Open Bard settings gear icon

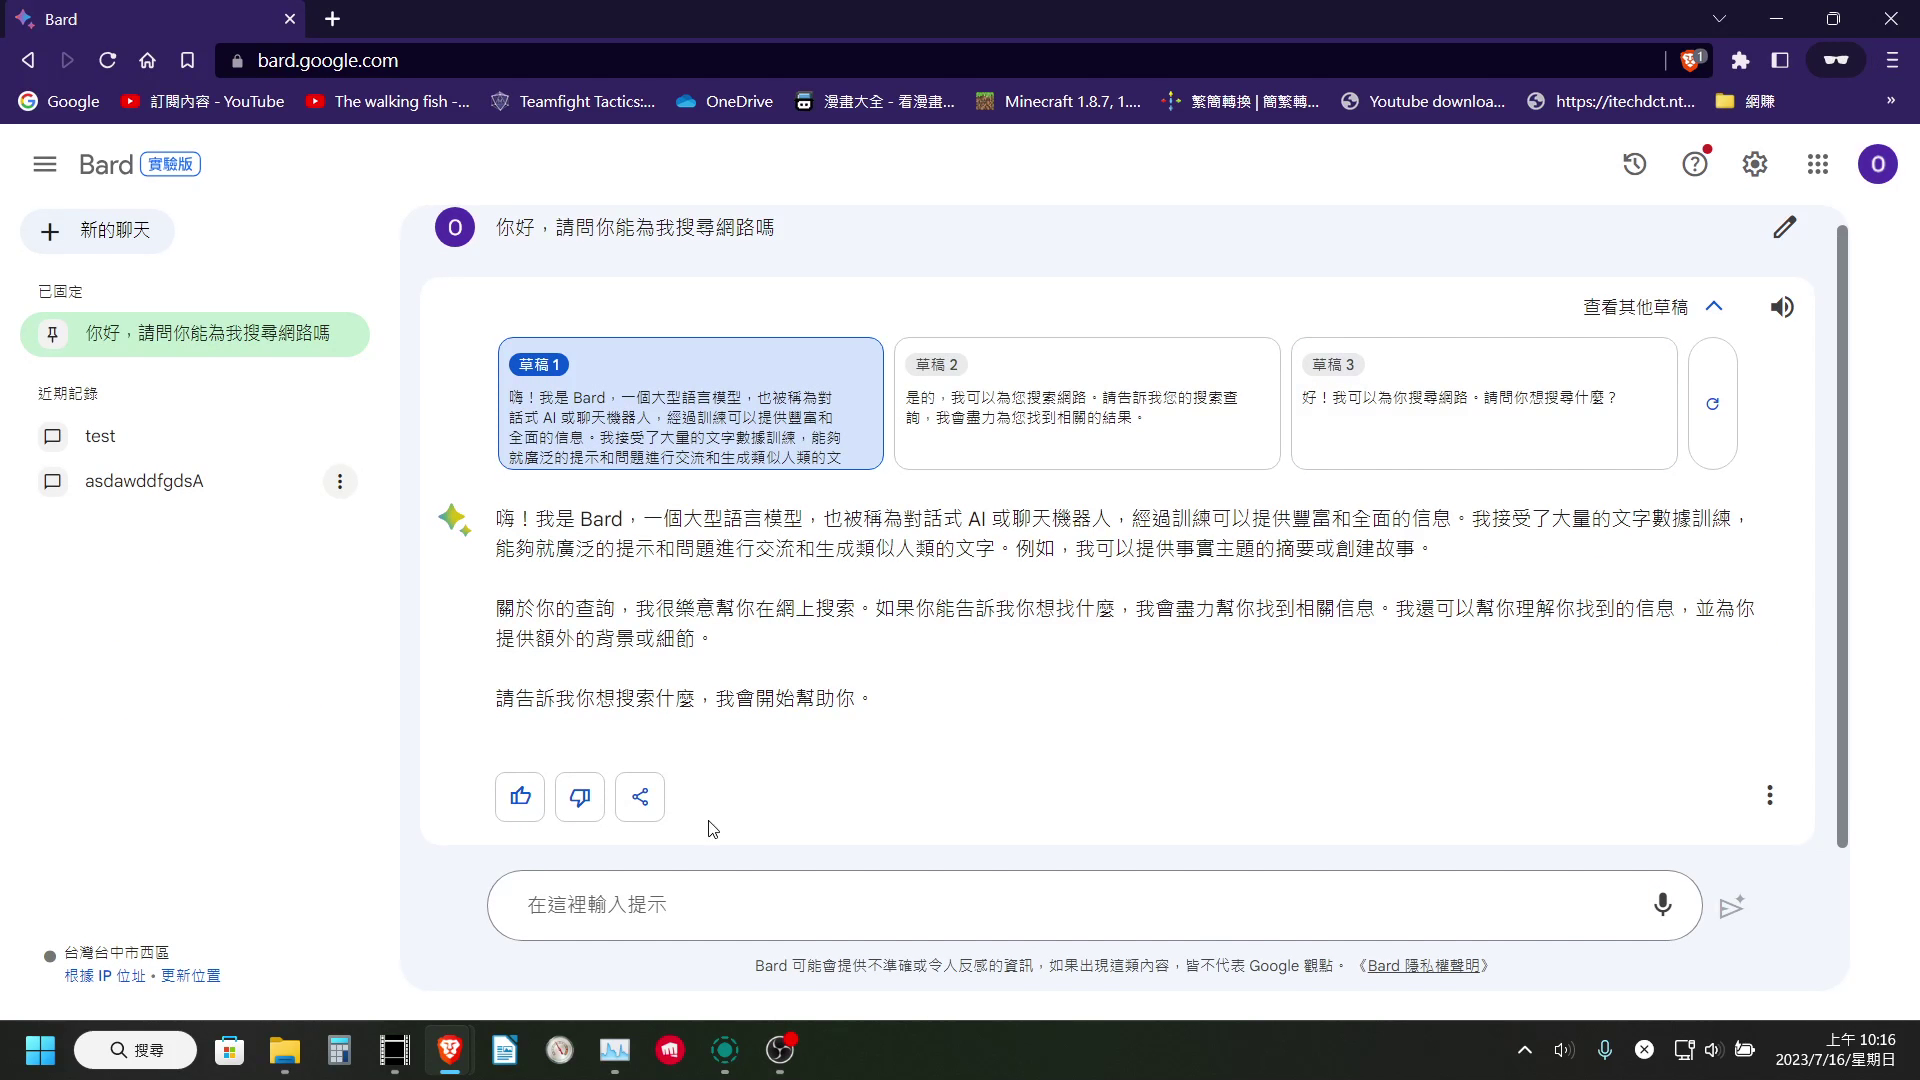coord(1755,164)
